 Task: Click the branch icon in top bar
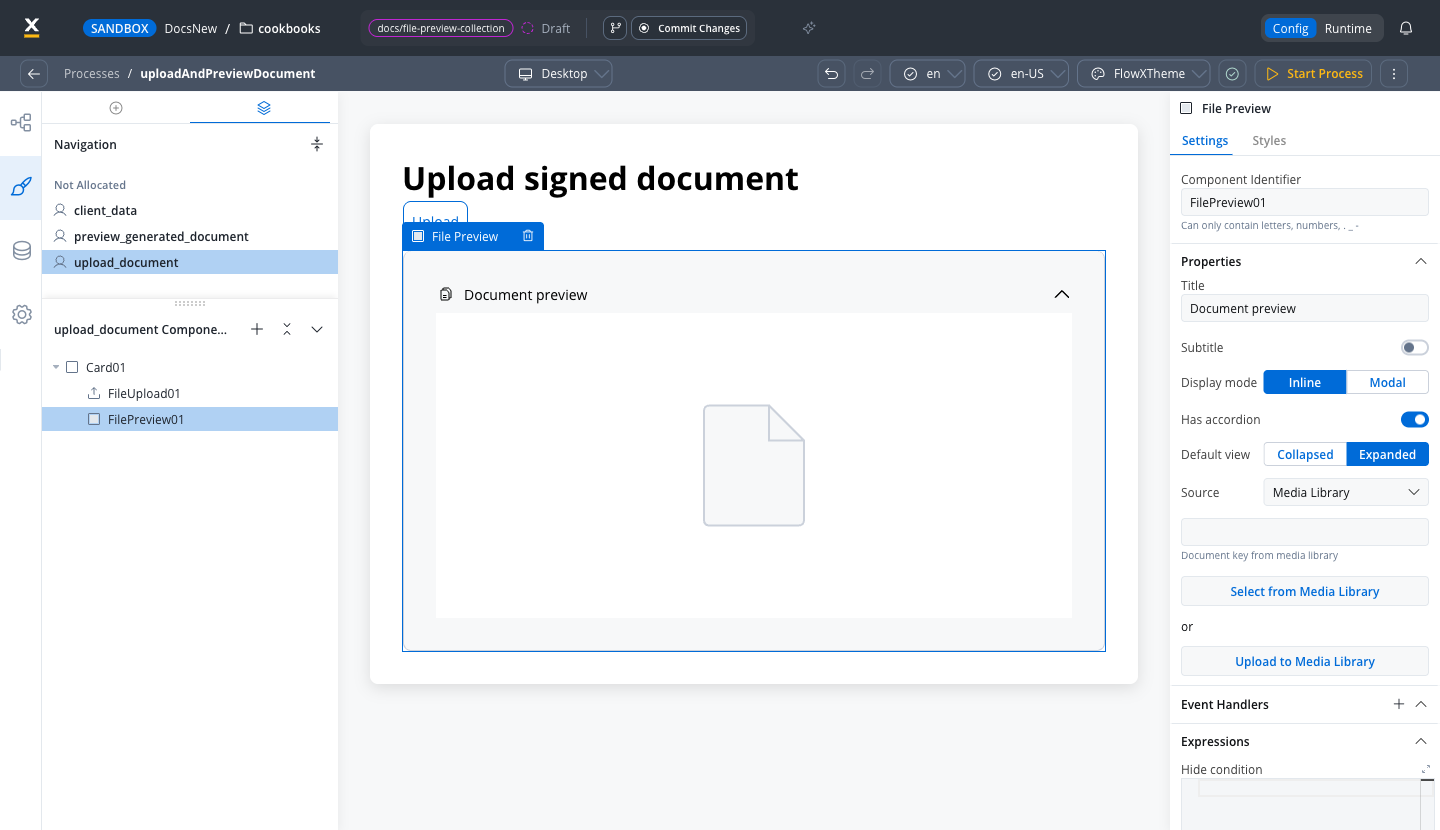point(615,28)
